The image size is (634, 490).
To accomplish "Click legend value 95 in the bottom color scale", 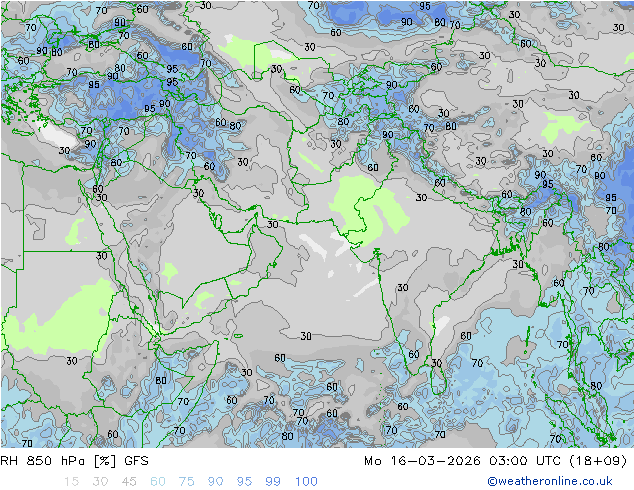I will [x=244, y=482].
